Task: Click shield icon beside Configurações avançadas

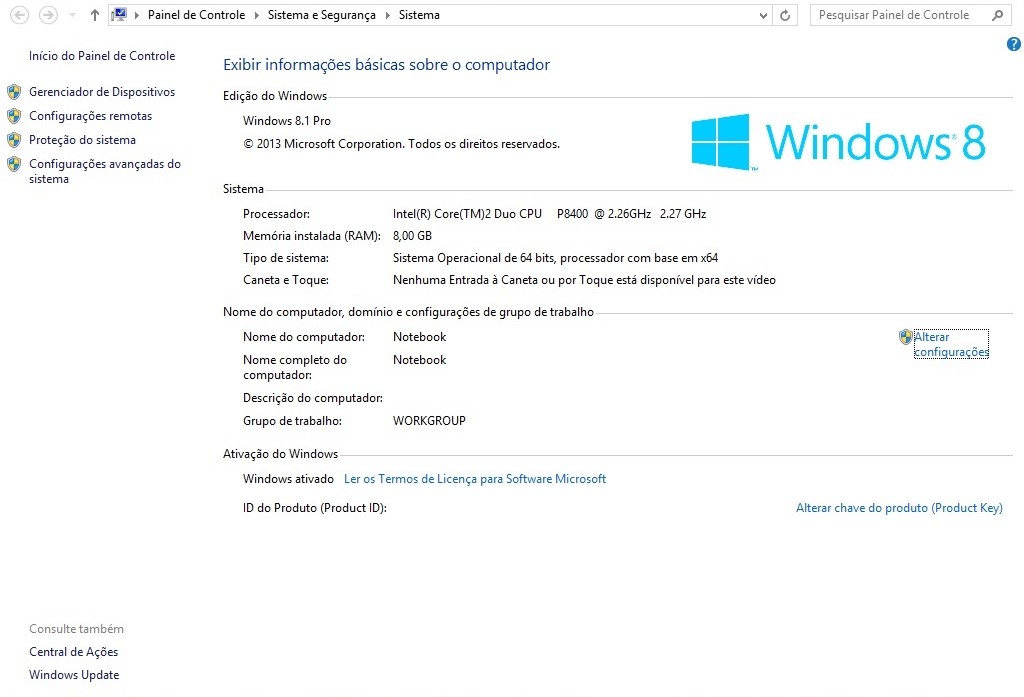Action: coord(14,164)
